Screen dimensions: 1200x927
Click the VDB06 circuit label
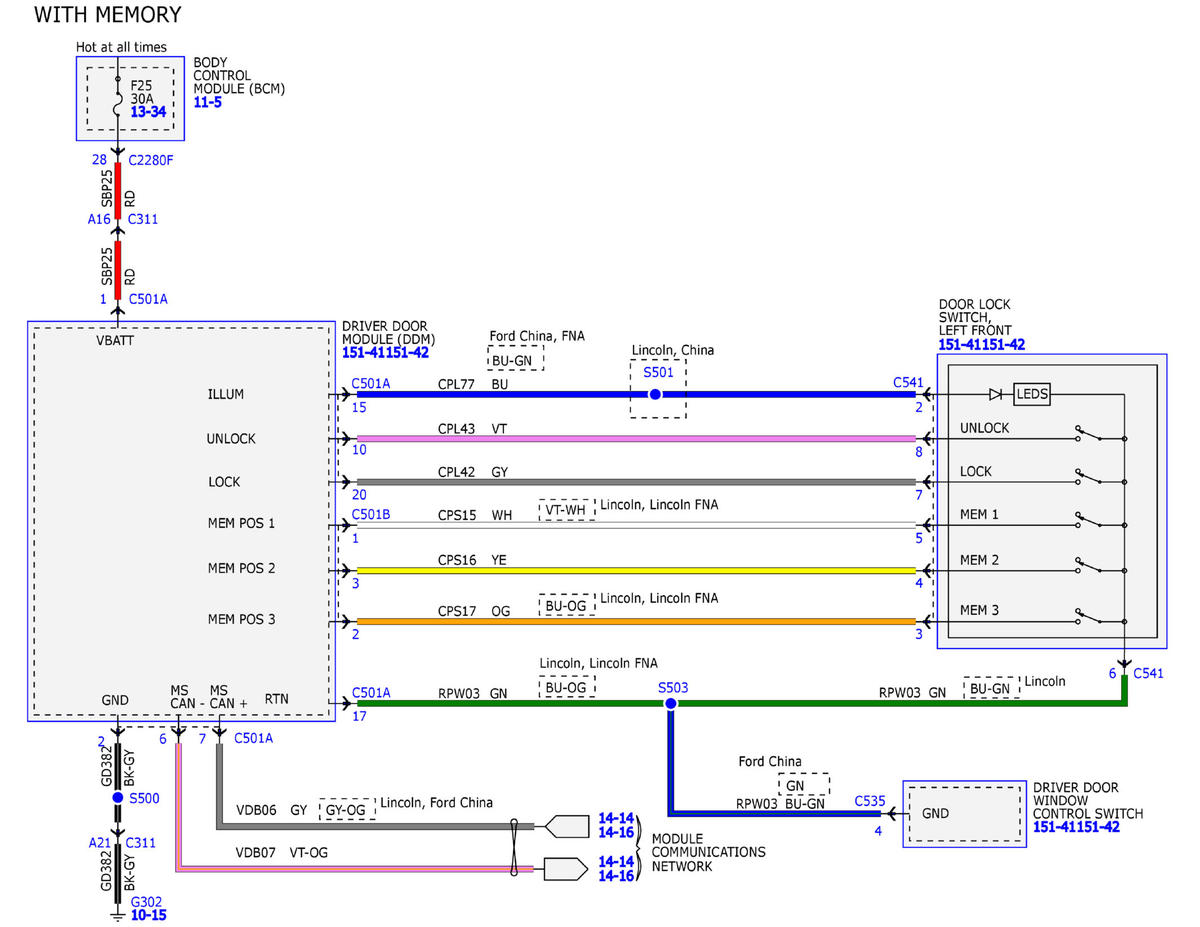pyautogui.click(x=255, y=809)
